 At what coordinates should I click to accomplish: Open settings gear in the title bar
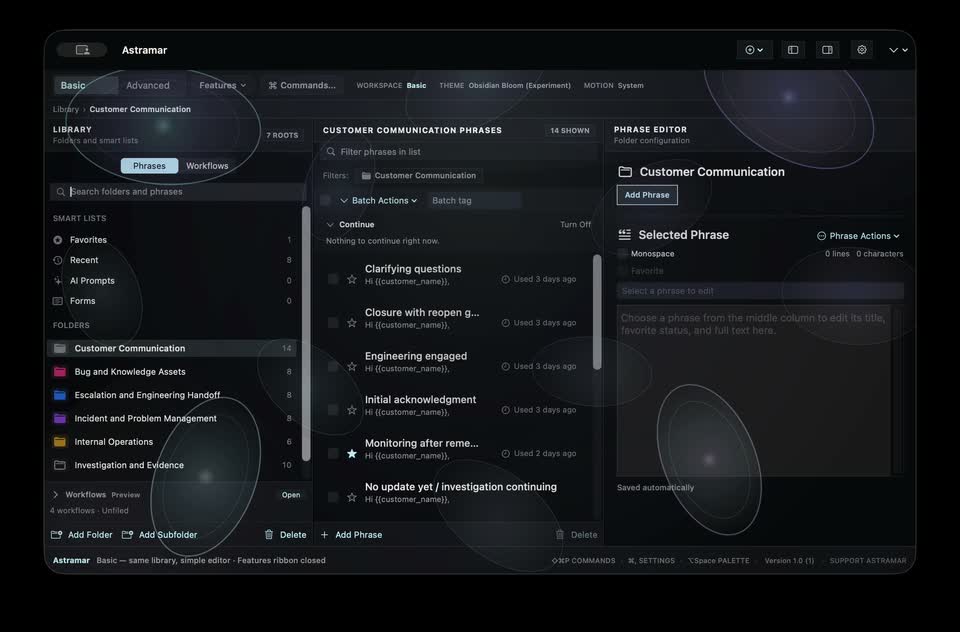click(861, 50)
